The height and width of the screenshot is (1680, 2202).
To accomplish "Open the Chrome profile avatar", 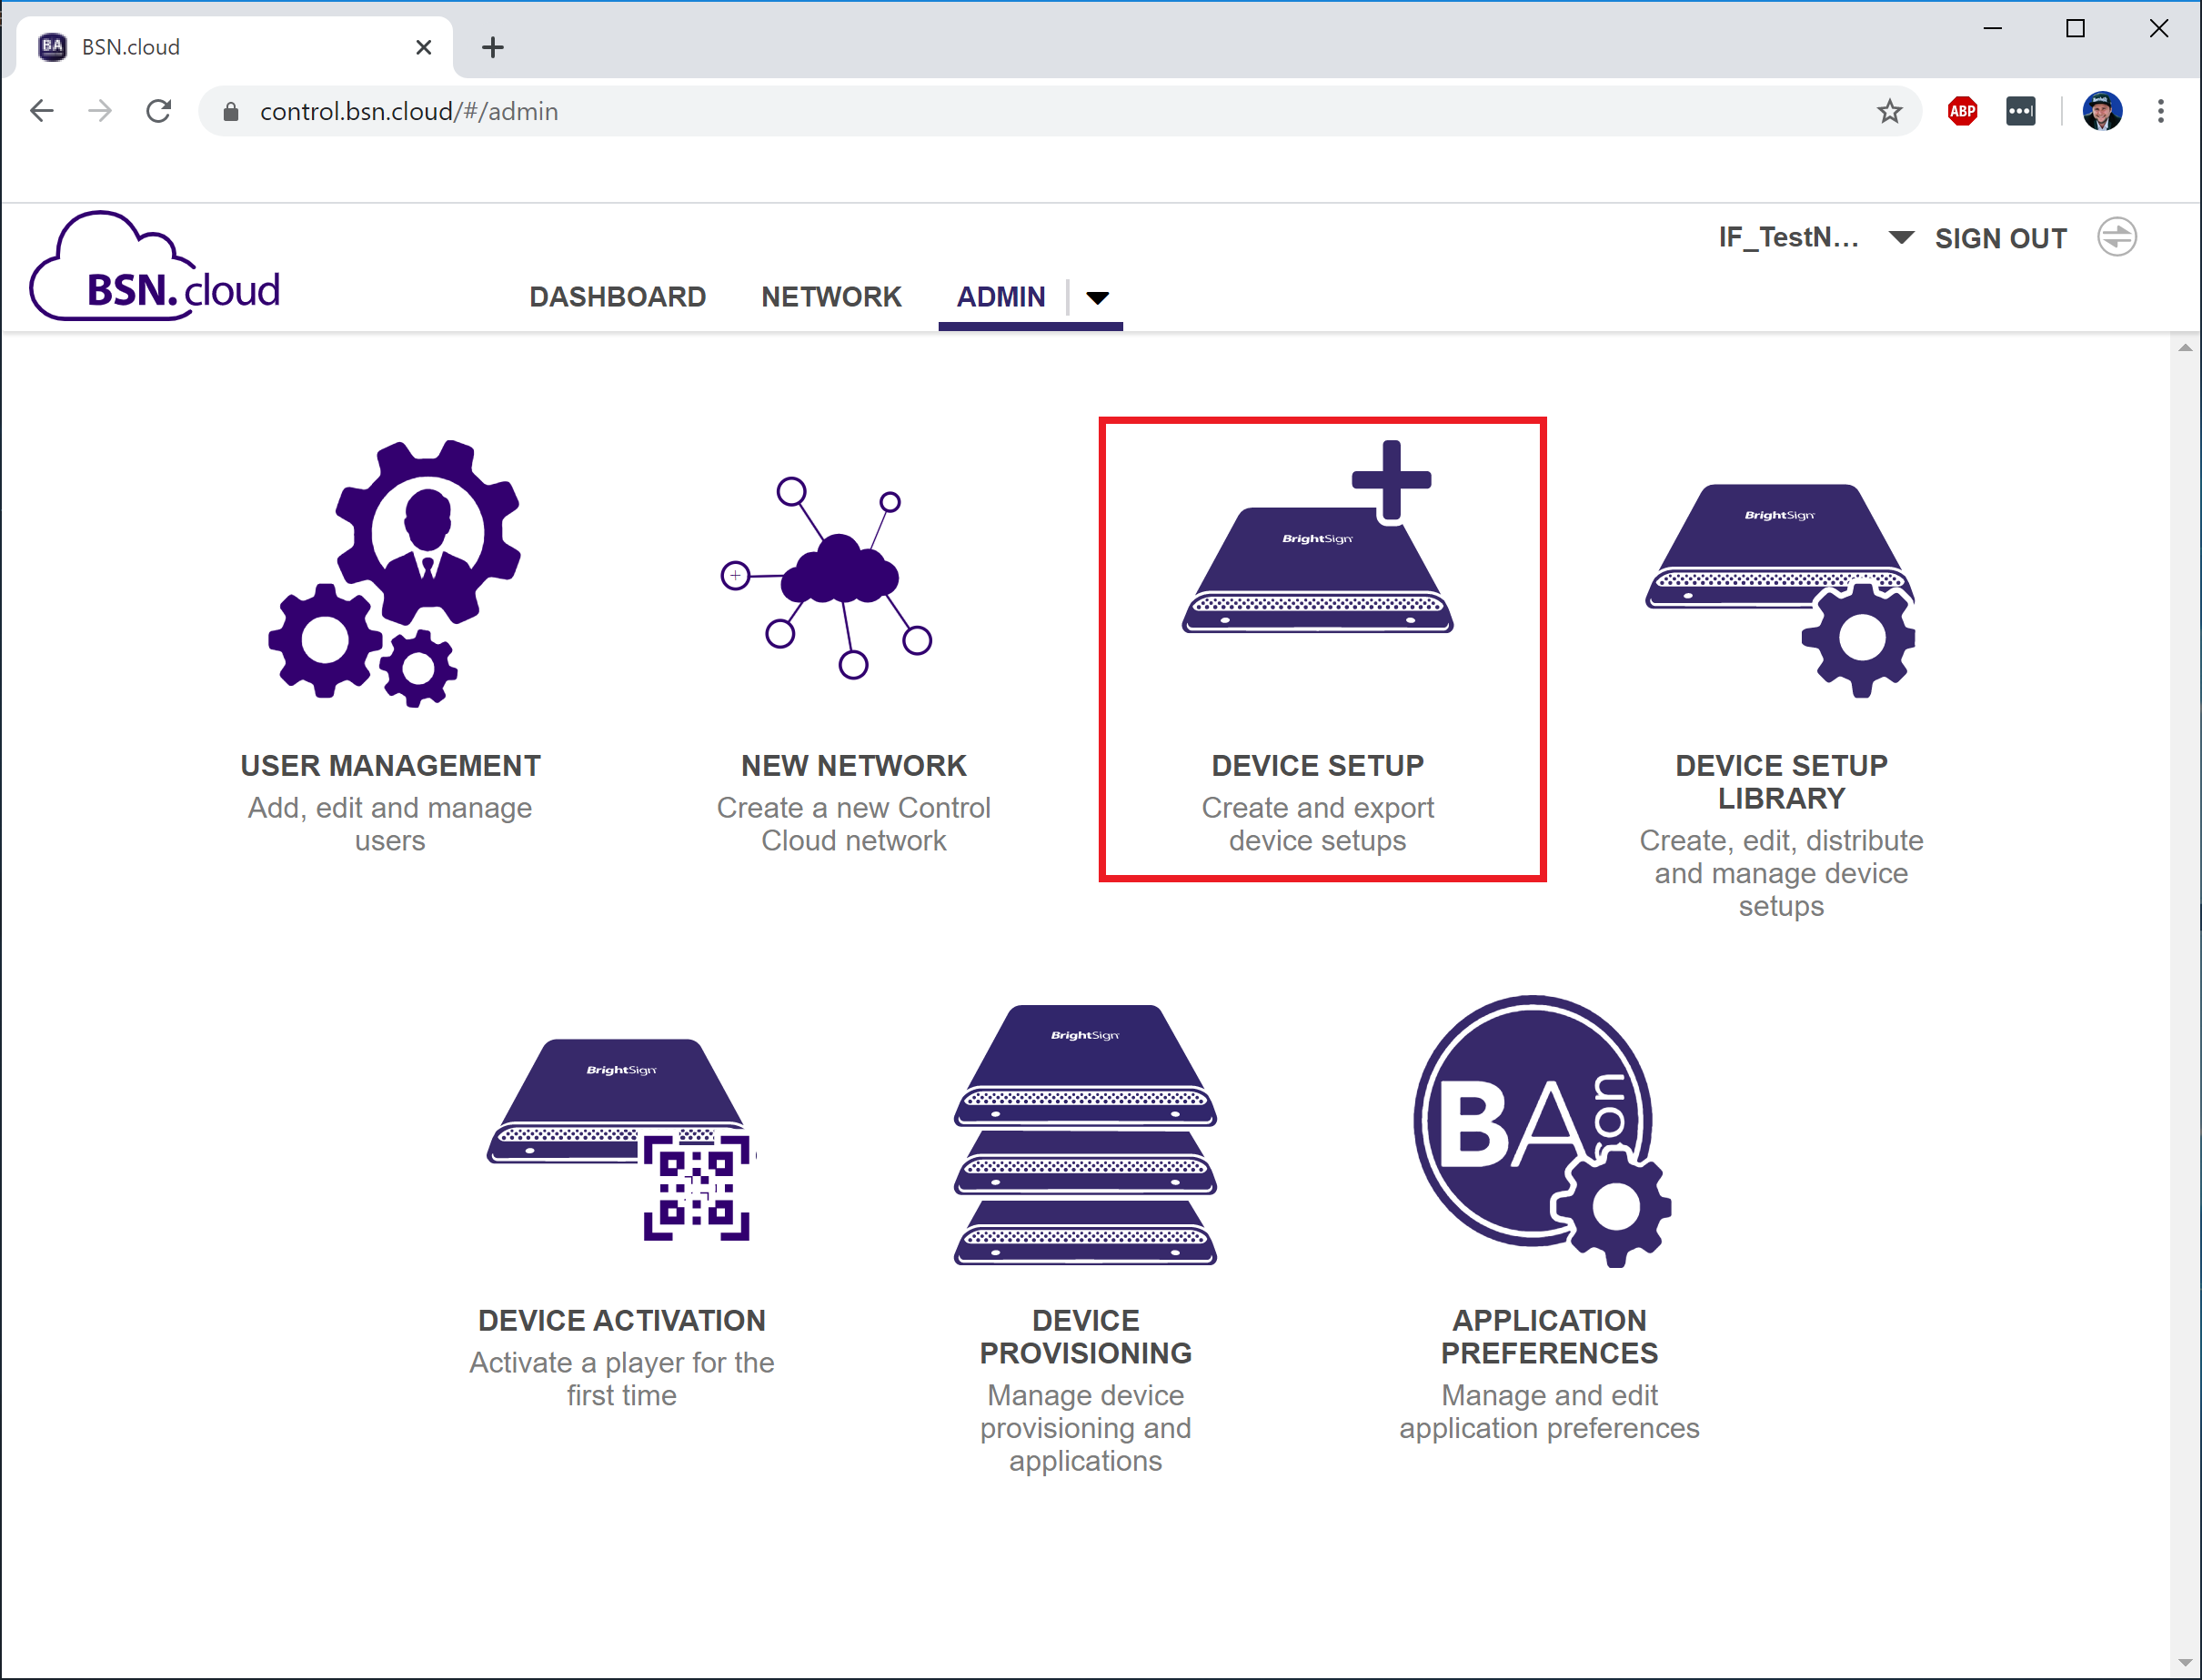I will tap(2102, 111).
